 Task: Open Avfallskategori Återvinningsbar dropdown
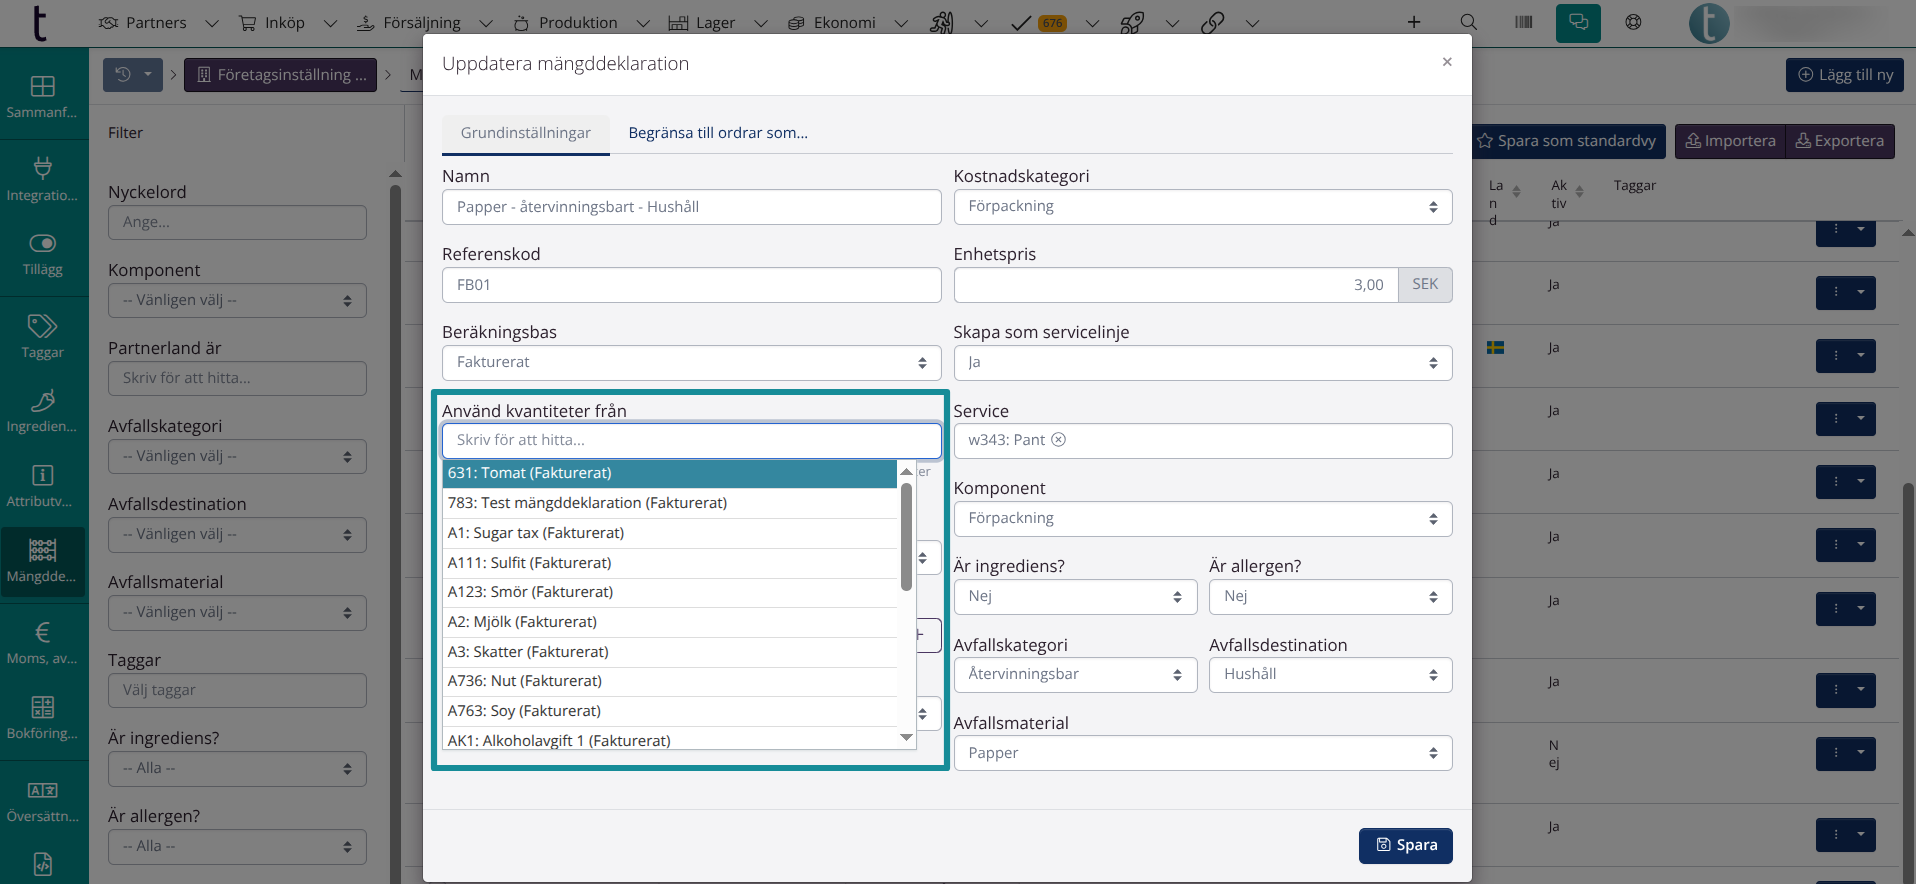[1075, 675]
